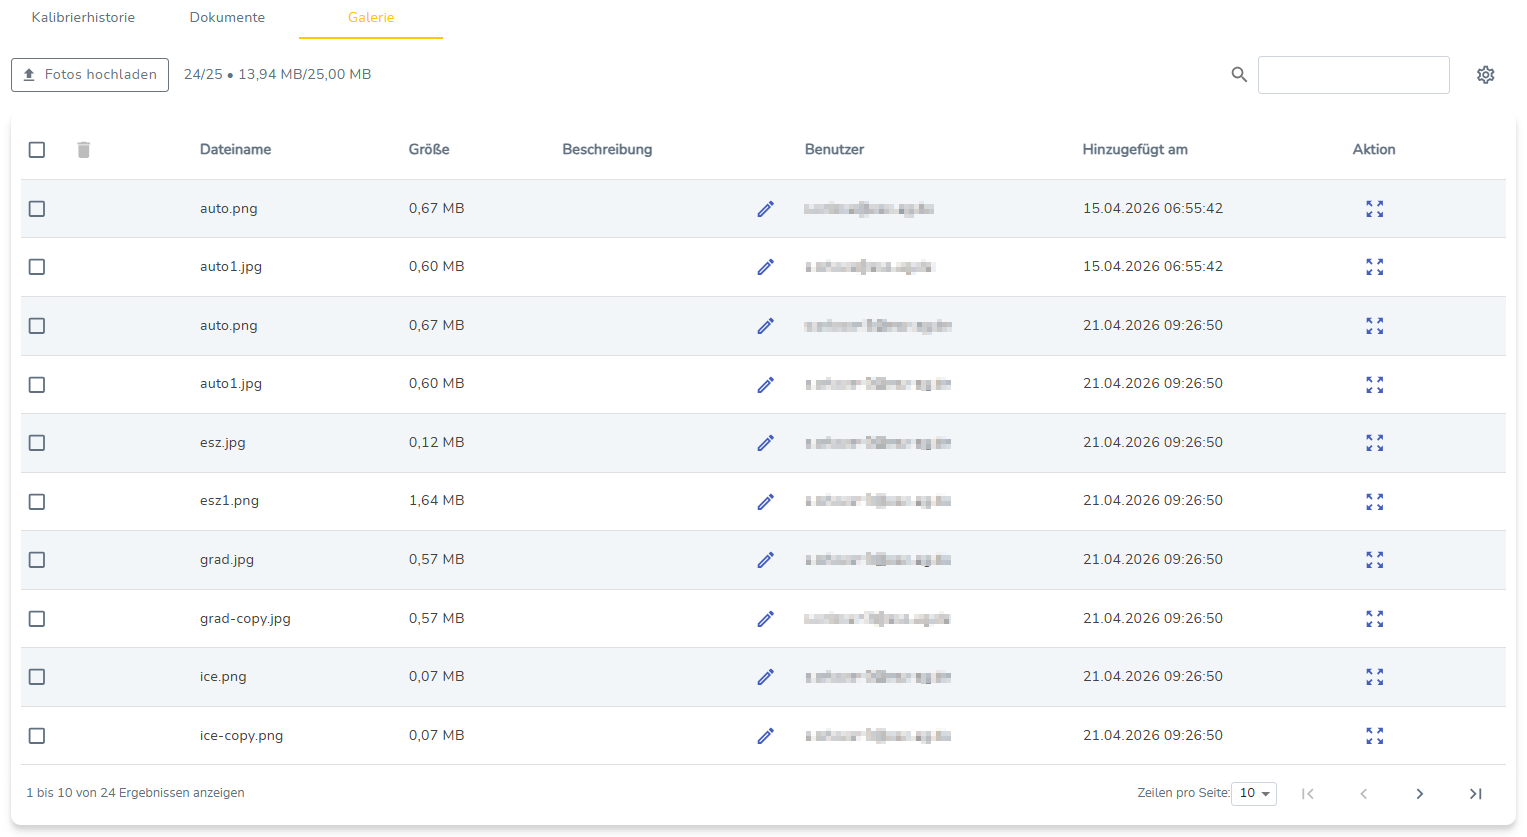The height and width of the screenshot is (837, 1527).
Task: Expand fullscreen preview of grad.jpg
Action: [1374, 560]
